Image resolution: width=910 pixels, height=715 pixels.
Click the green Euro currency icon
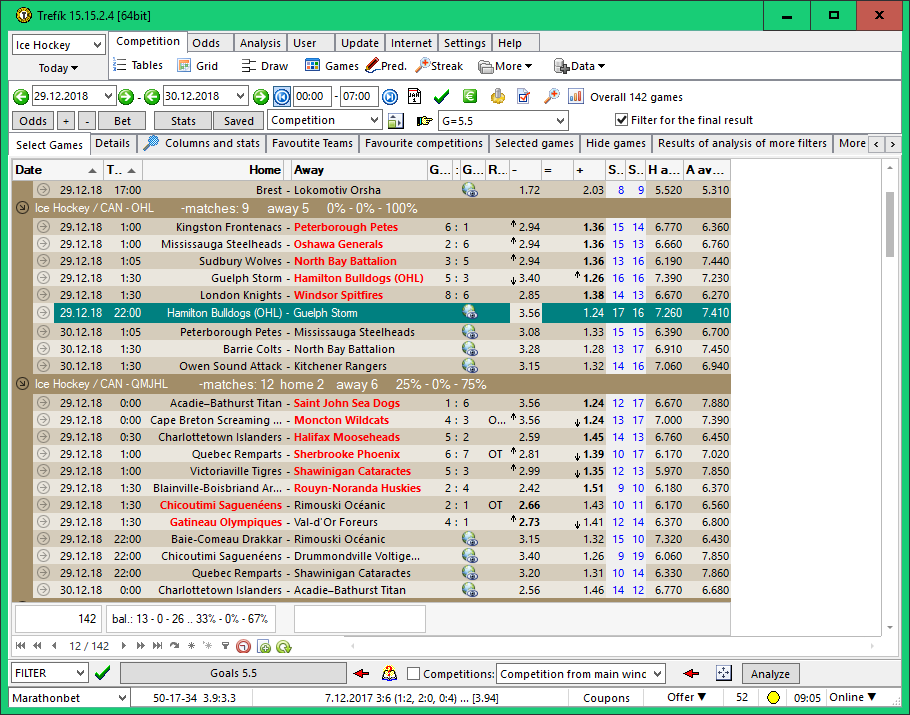point(469,96)
